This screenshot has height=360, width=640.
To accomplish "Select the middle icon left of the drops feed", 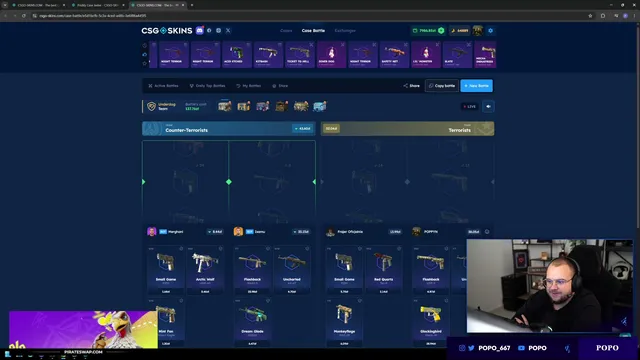I will [x=144, y=54].
